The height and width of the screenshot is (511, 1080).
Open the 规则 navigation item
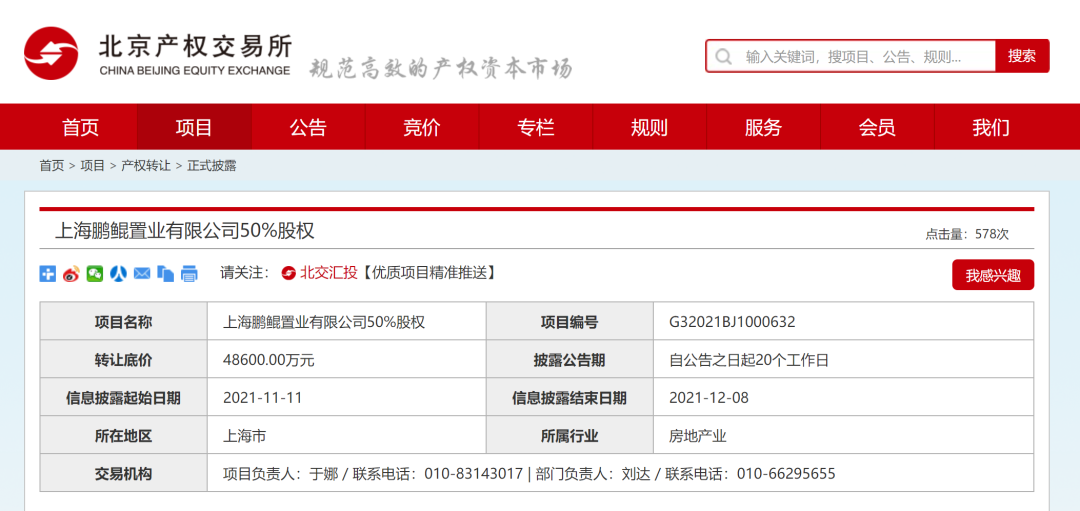click(649, 127)
